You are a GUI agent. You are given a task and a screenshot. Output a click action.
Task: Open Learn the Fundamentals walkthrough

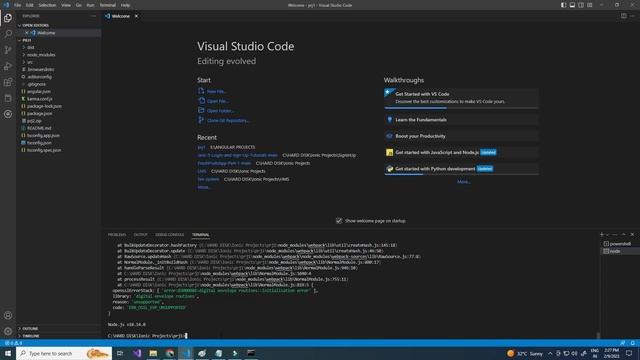pyautogui.click(x=461, y=120)
